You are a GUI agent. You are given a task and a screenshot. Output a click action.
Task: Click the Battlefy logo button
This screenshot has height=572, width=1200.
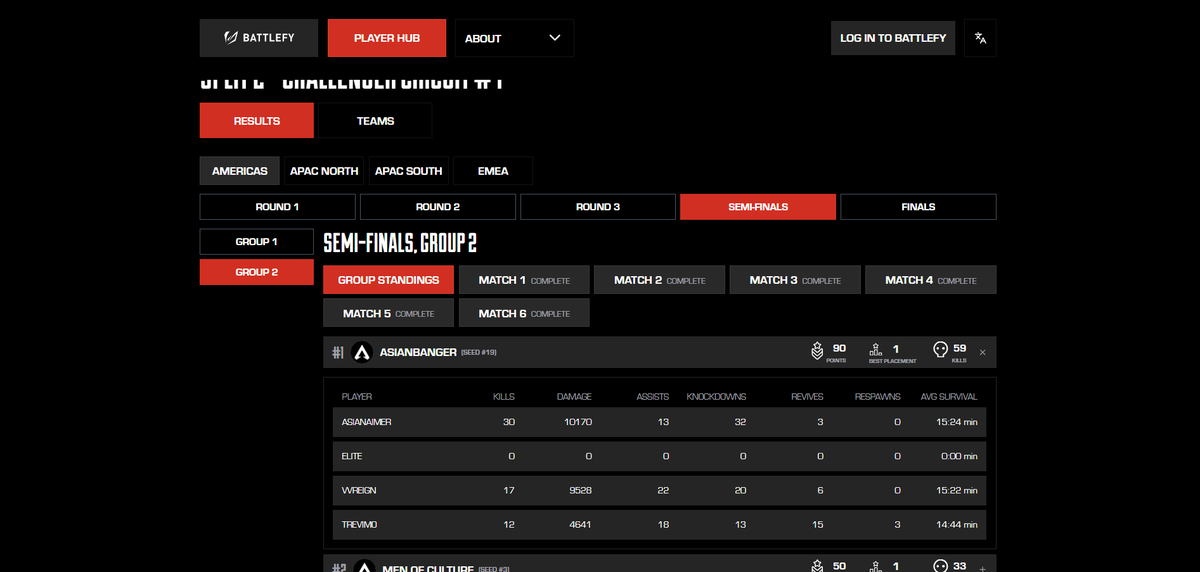[259, 38]
